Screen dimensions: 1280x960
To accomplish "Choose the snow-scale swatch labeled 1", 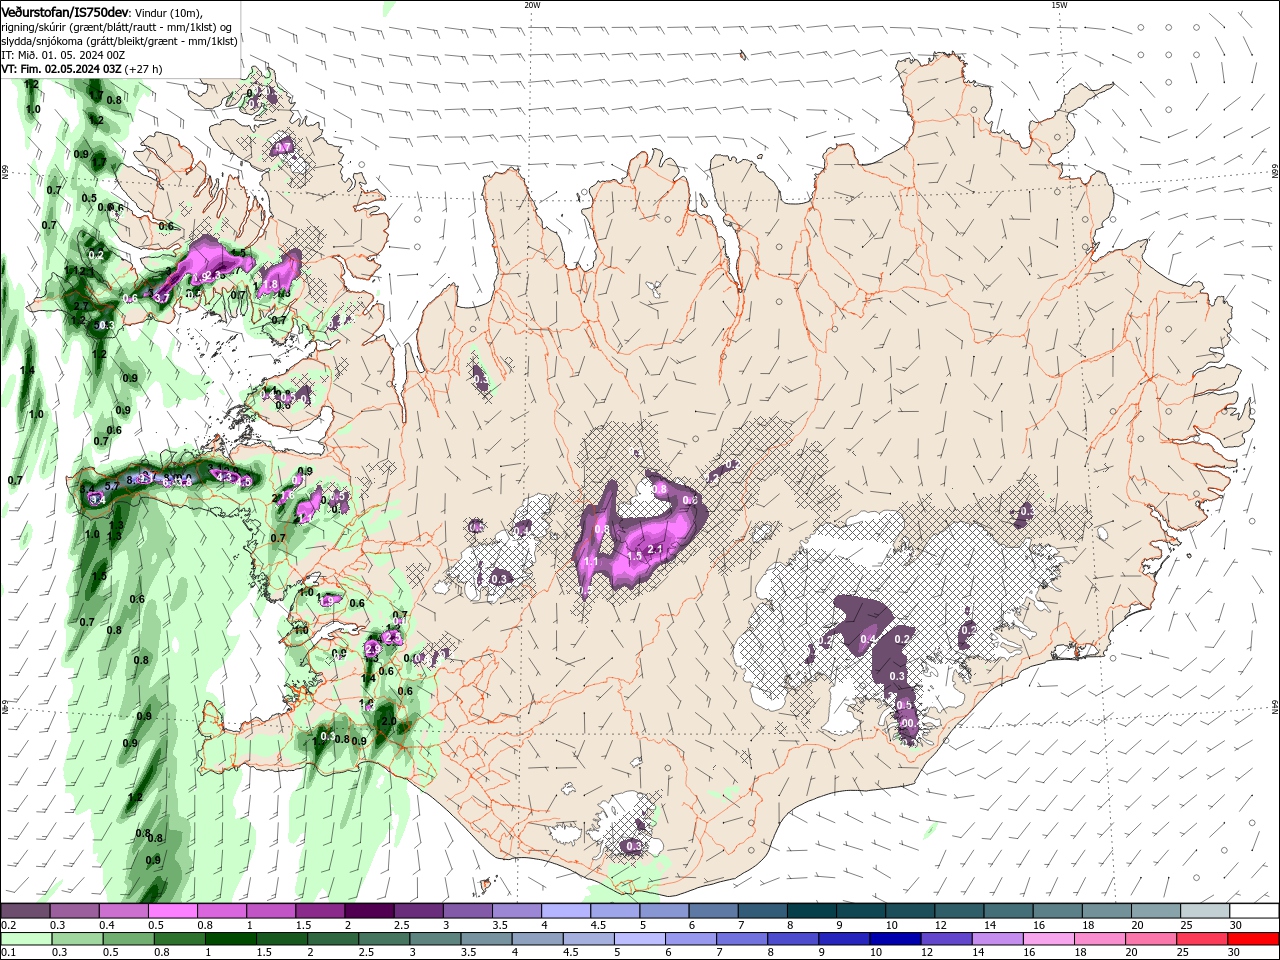I will click(270, 911).
